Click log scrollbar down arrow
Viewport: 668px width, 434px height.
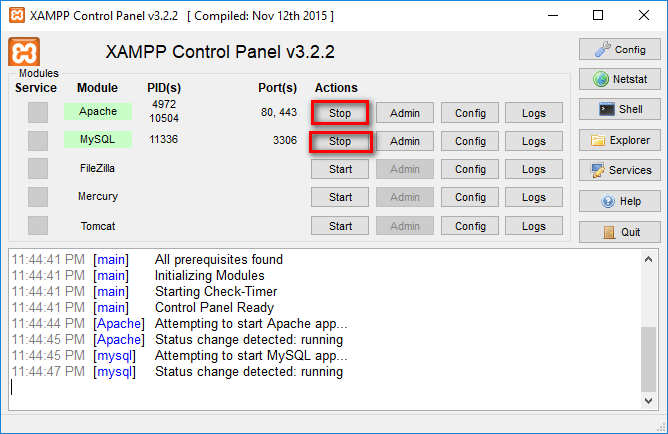click(648, 400)
